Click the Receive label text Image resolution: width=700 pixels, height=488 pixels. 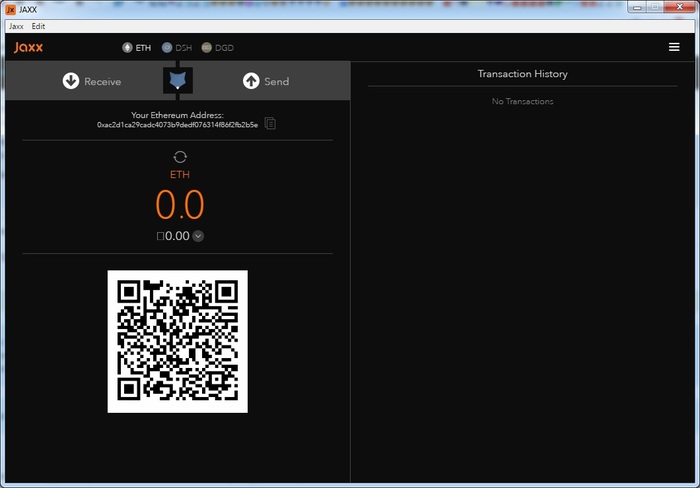102,81
